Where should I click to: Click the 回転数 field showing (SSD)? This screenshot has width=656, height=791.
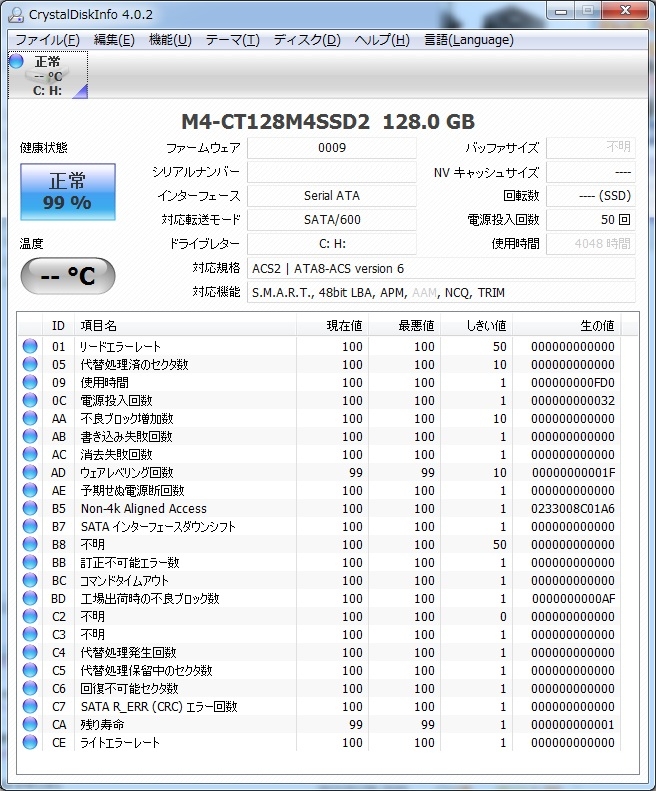[x=590, y=196]
